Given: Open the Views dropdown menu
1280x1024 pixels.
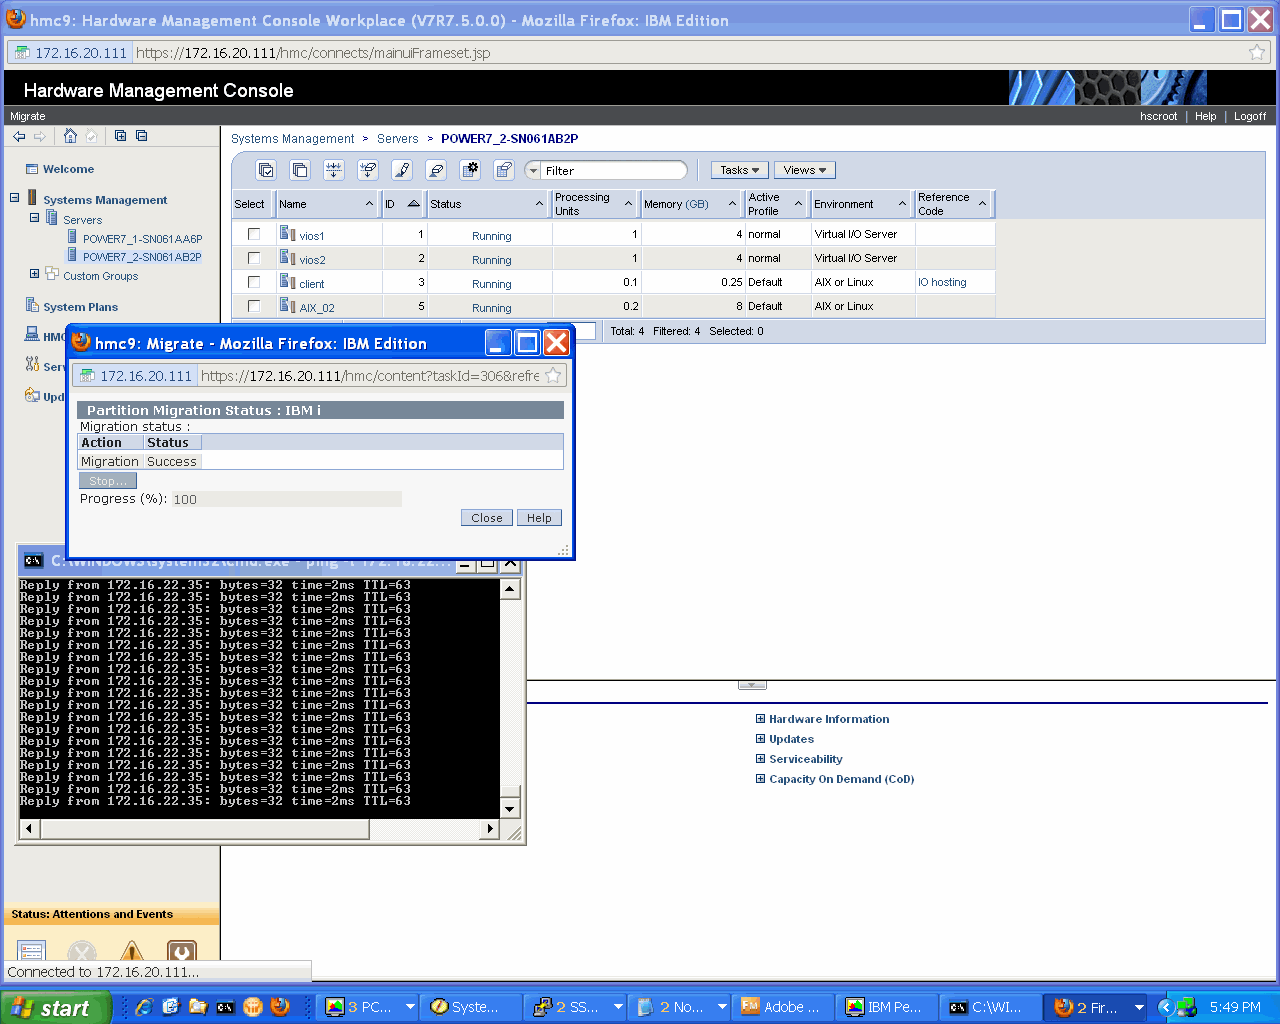Looking at the screenshot, I should [x=804, y=170].
